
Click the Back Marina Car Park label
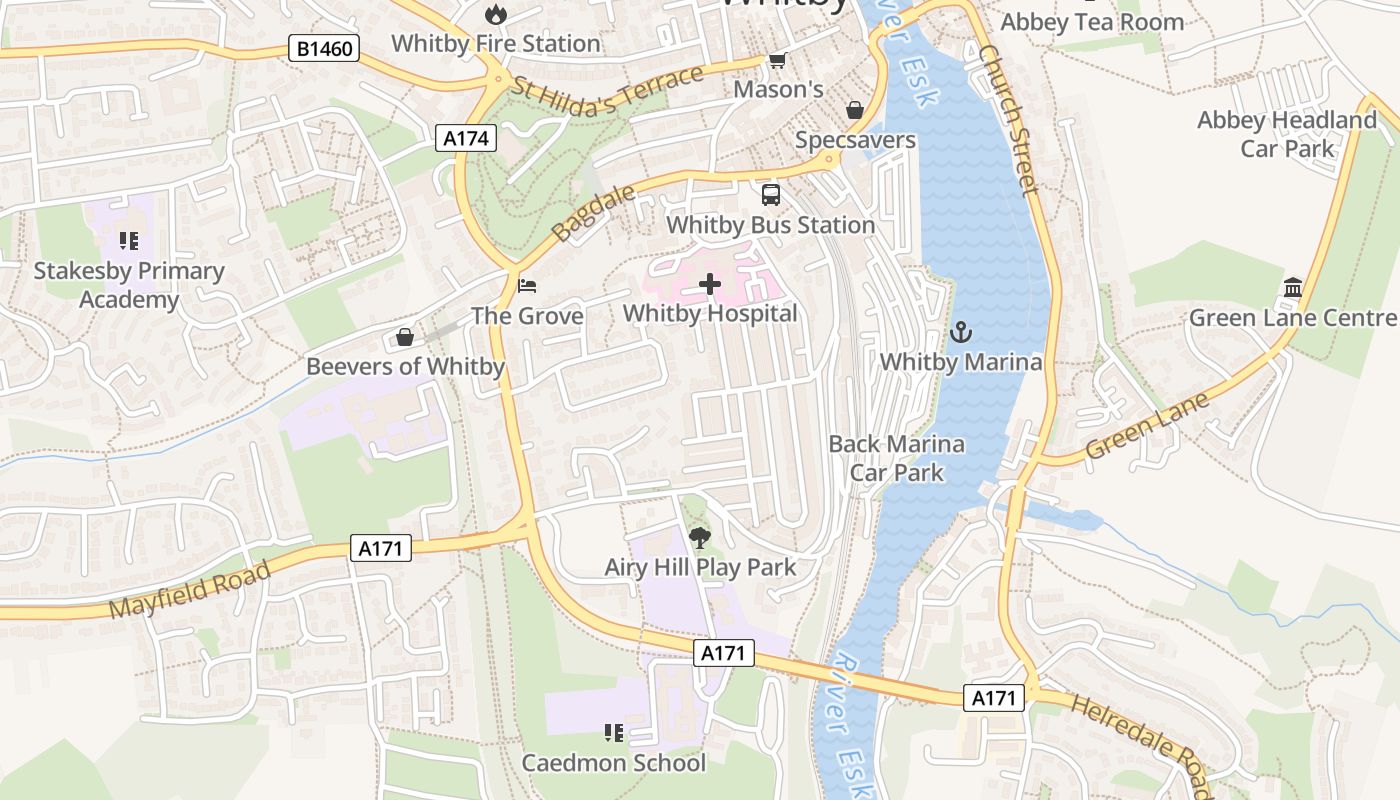click(896, 458)
